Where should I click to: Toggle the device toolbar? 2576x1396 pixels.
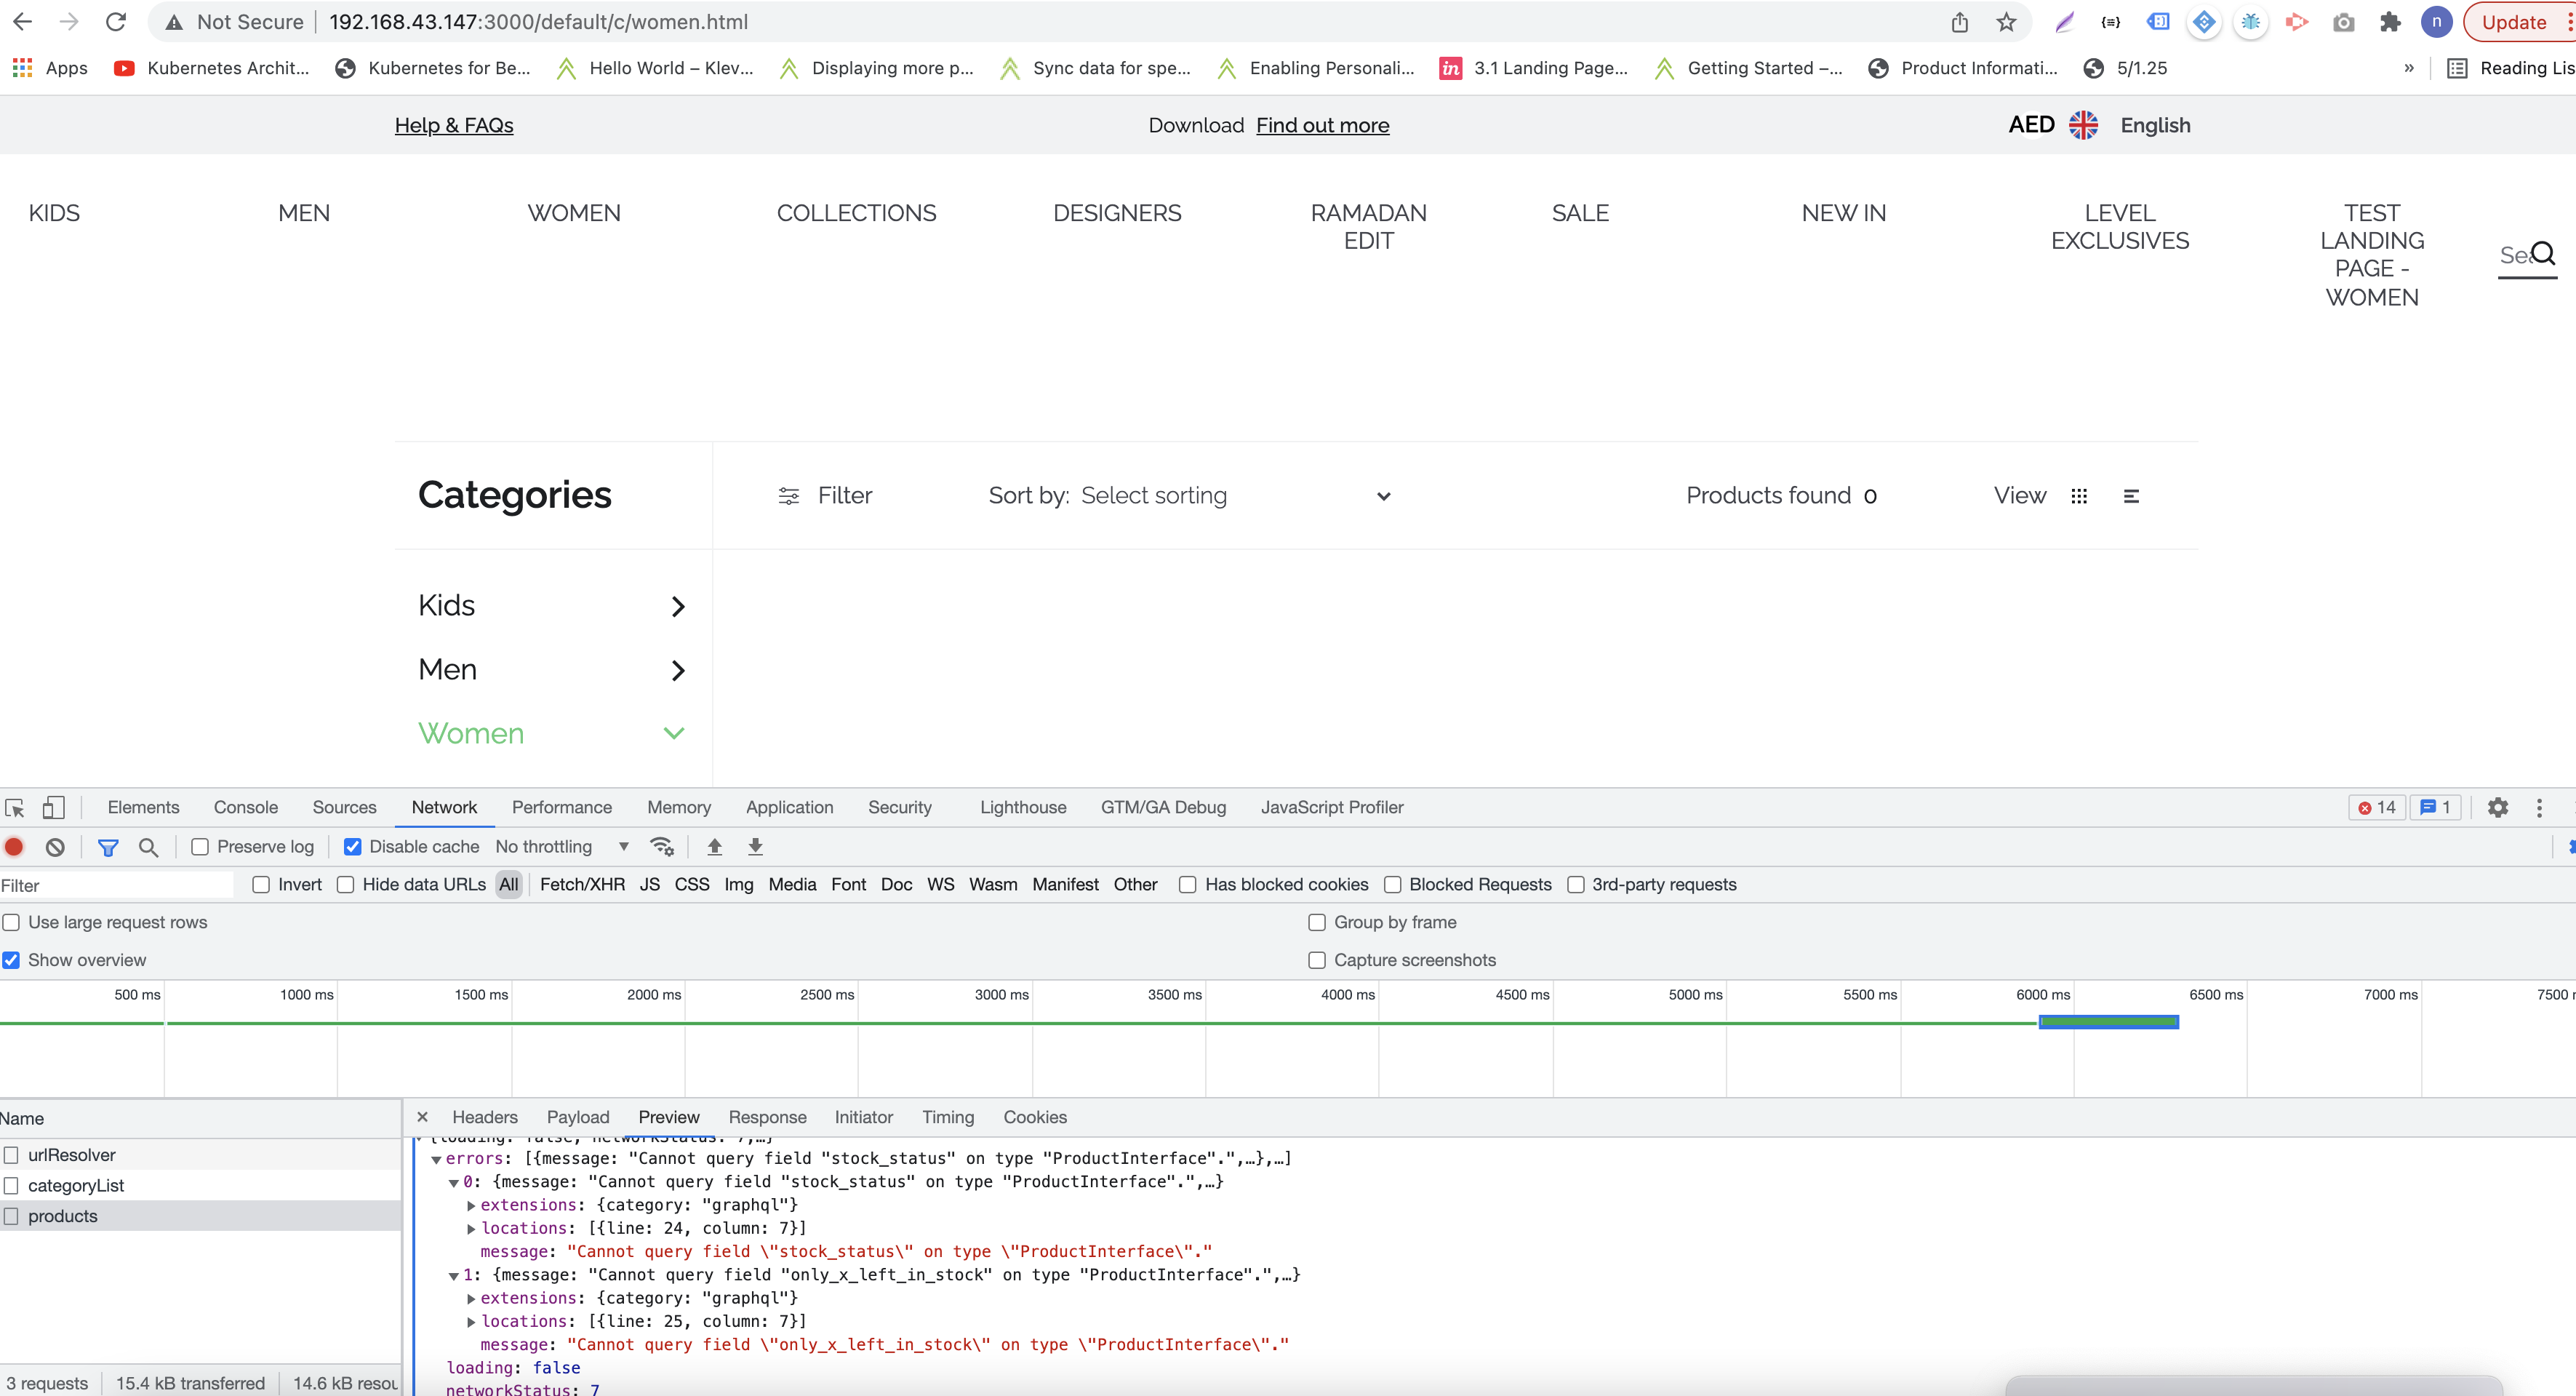click(x=53, y=807)
